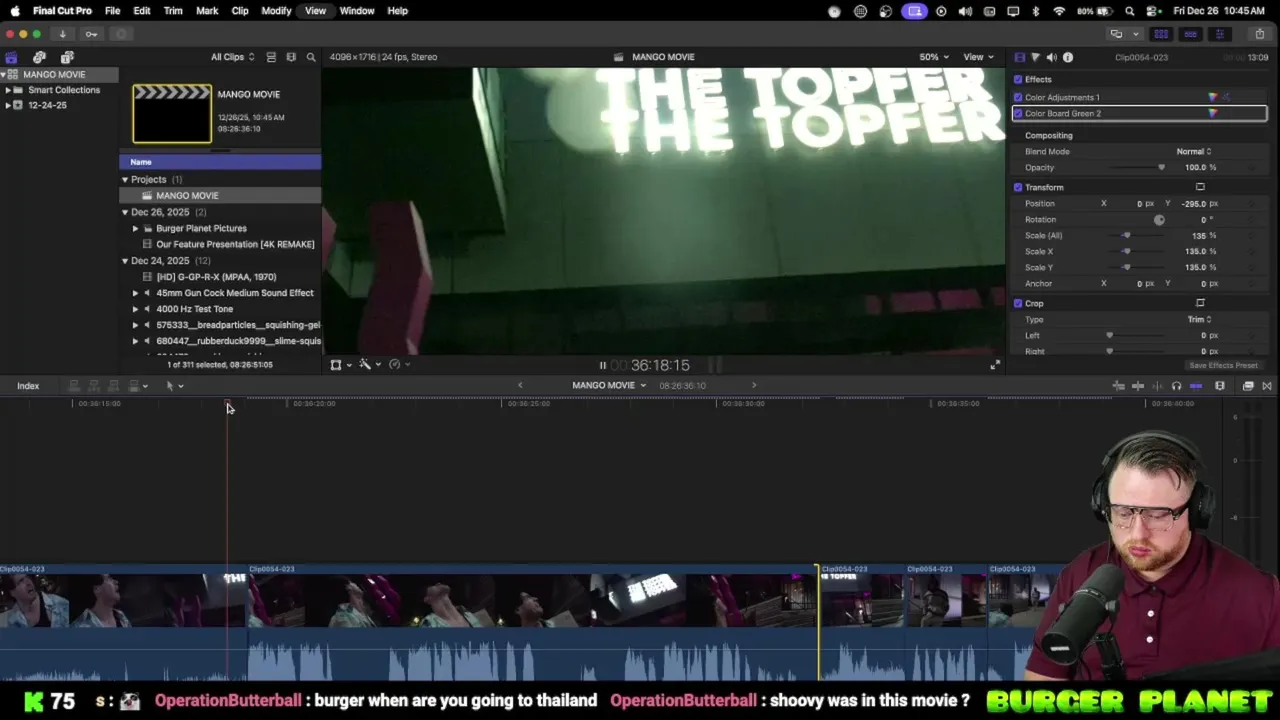The height and width of the screenshot is (720, 1280).
Task: Uncheck the Crop checkbox
Action: 1018,303
